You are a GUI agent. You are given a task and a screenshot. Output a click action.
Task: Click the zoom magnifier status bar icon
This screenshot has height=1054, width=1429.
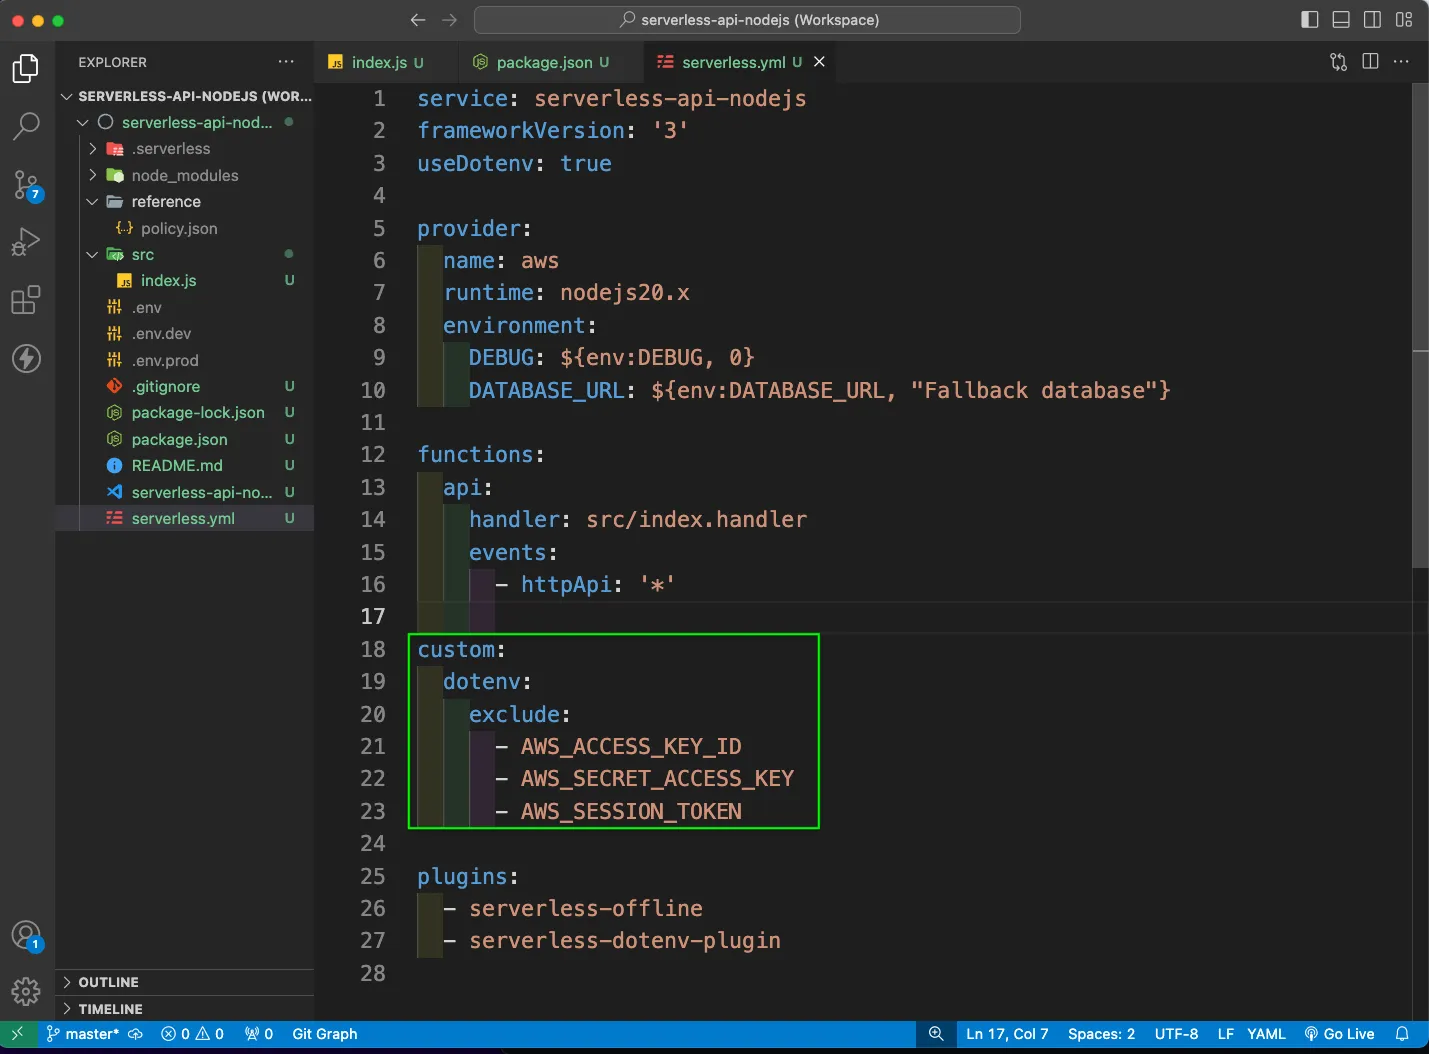[936, 1034]
